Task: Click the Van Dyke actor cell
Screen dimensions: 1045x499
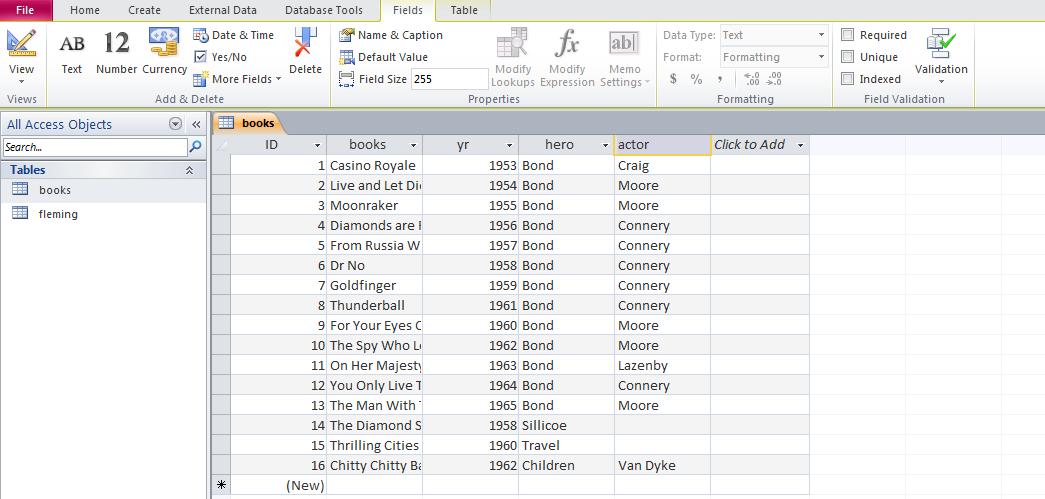Action: [662, 465]
